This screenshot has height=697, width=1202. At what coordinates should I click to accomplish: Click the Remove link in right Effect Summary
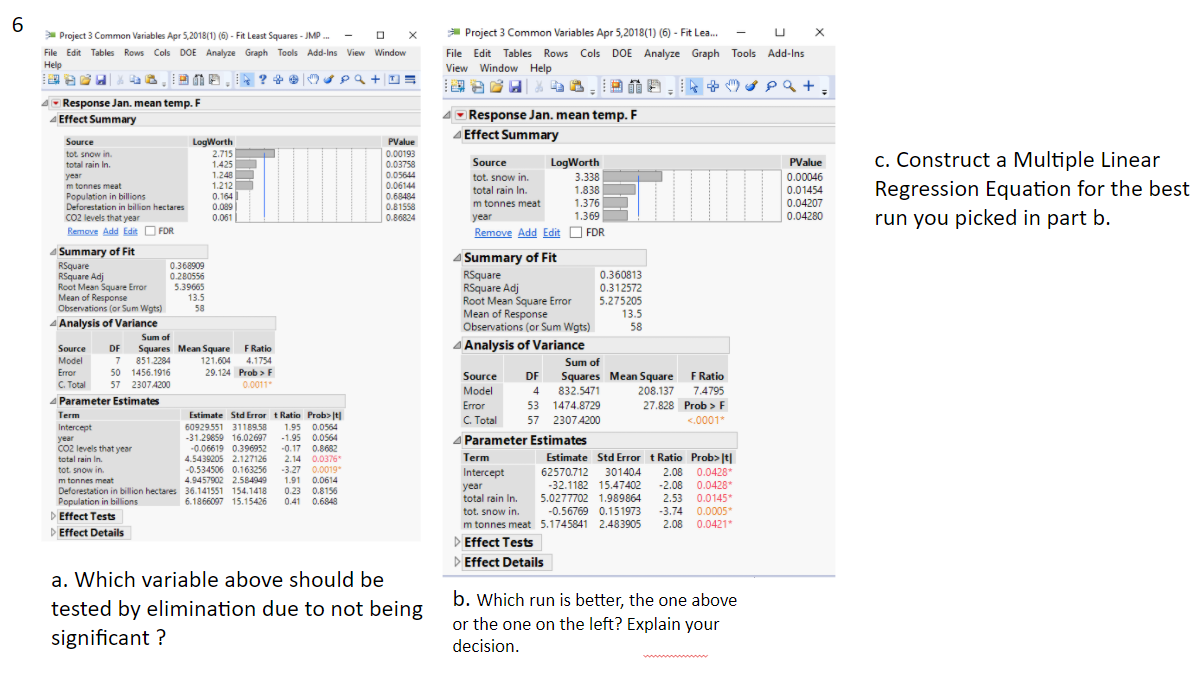(x=493, y=233)
